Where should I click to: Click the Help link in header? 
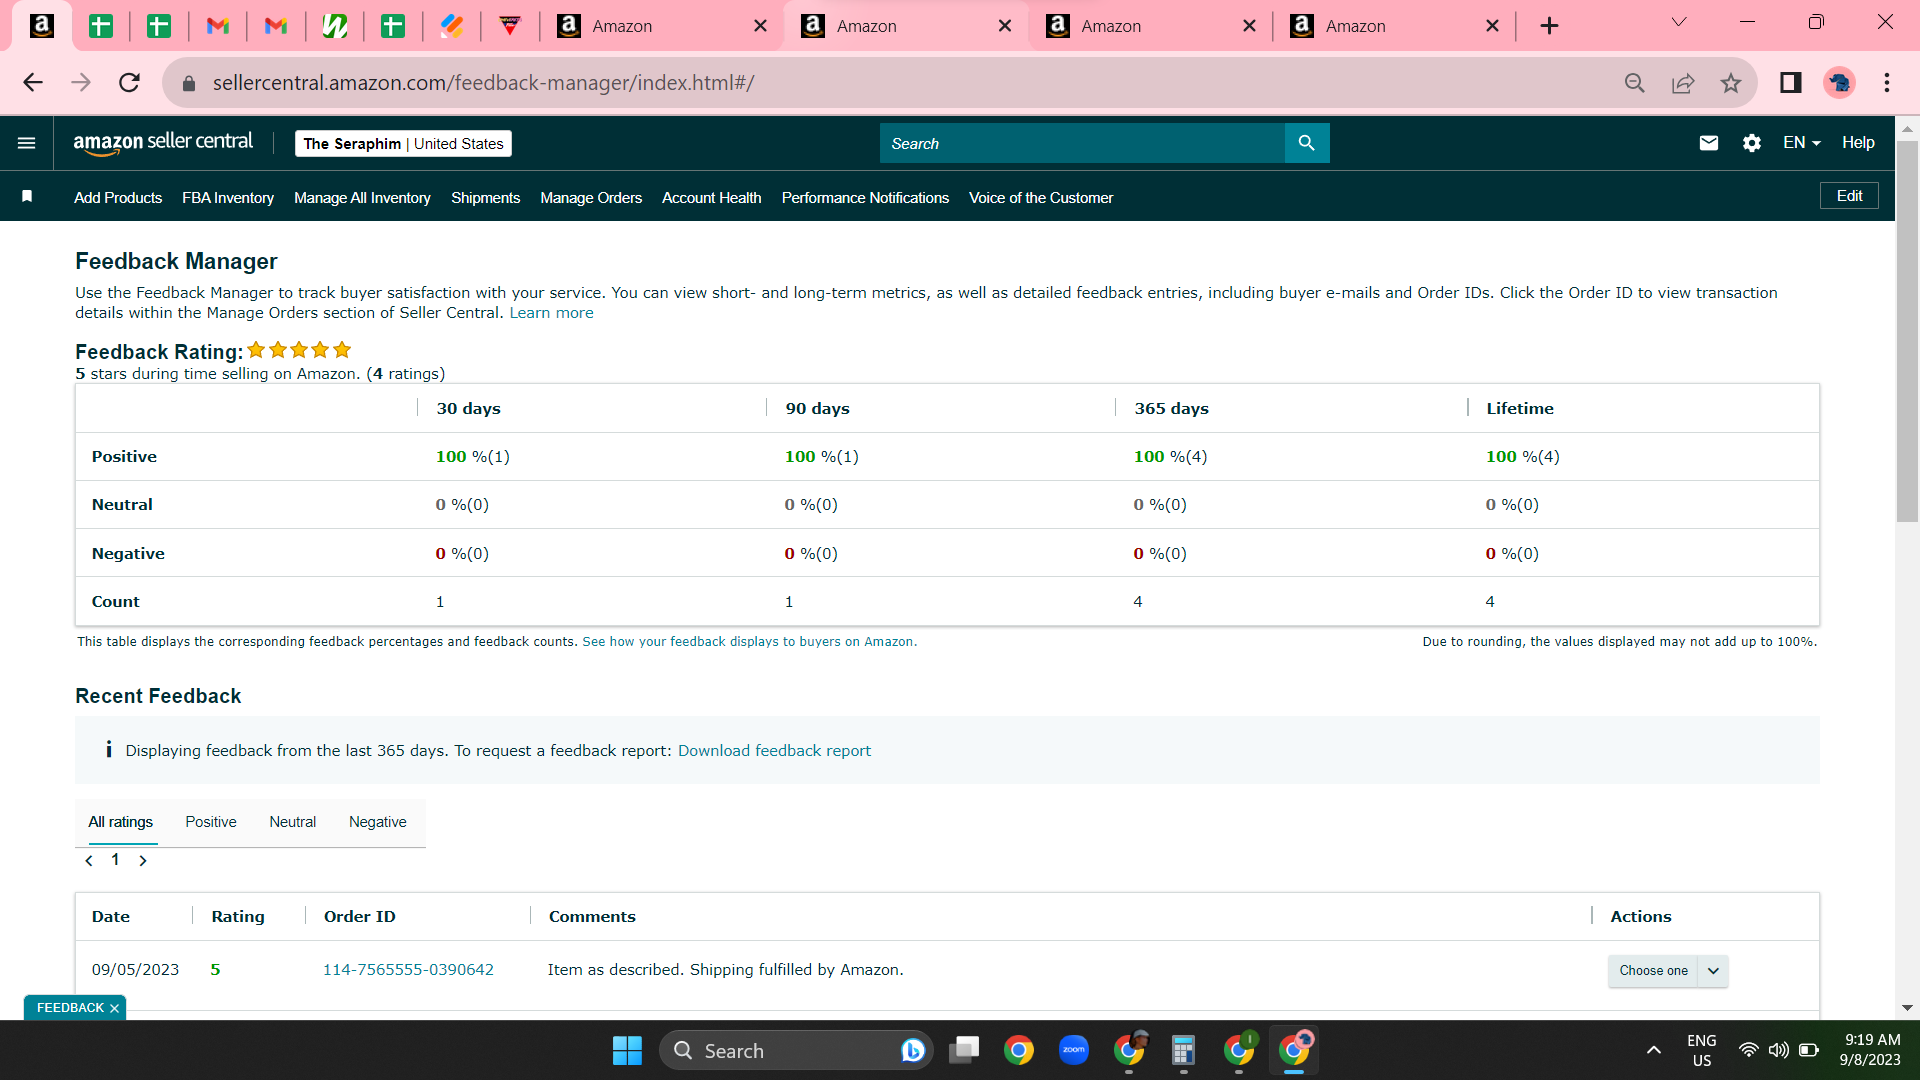1858,143
